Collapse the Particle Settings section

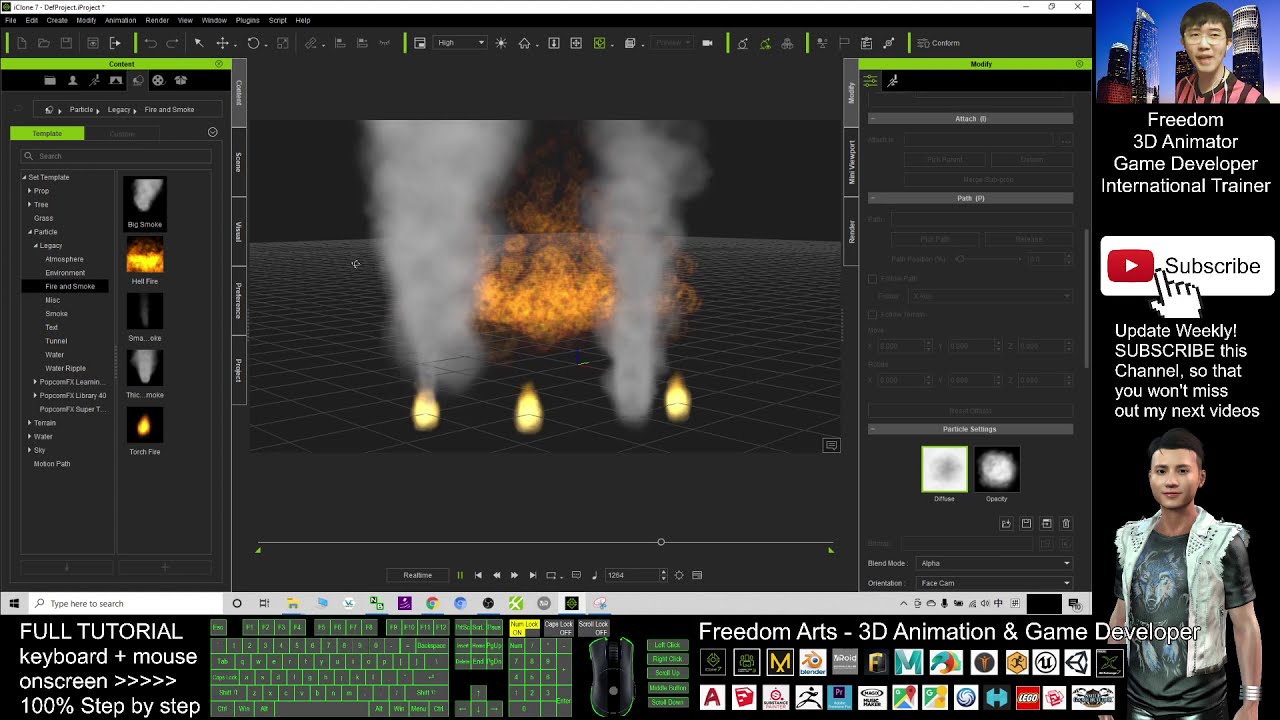point(871,429)
